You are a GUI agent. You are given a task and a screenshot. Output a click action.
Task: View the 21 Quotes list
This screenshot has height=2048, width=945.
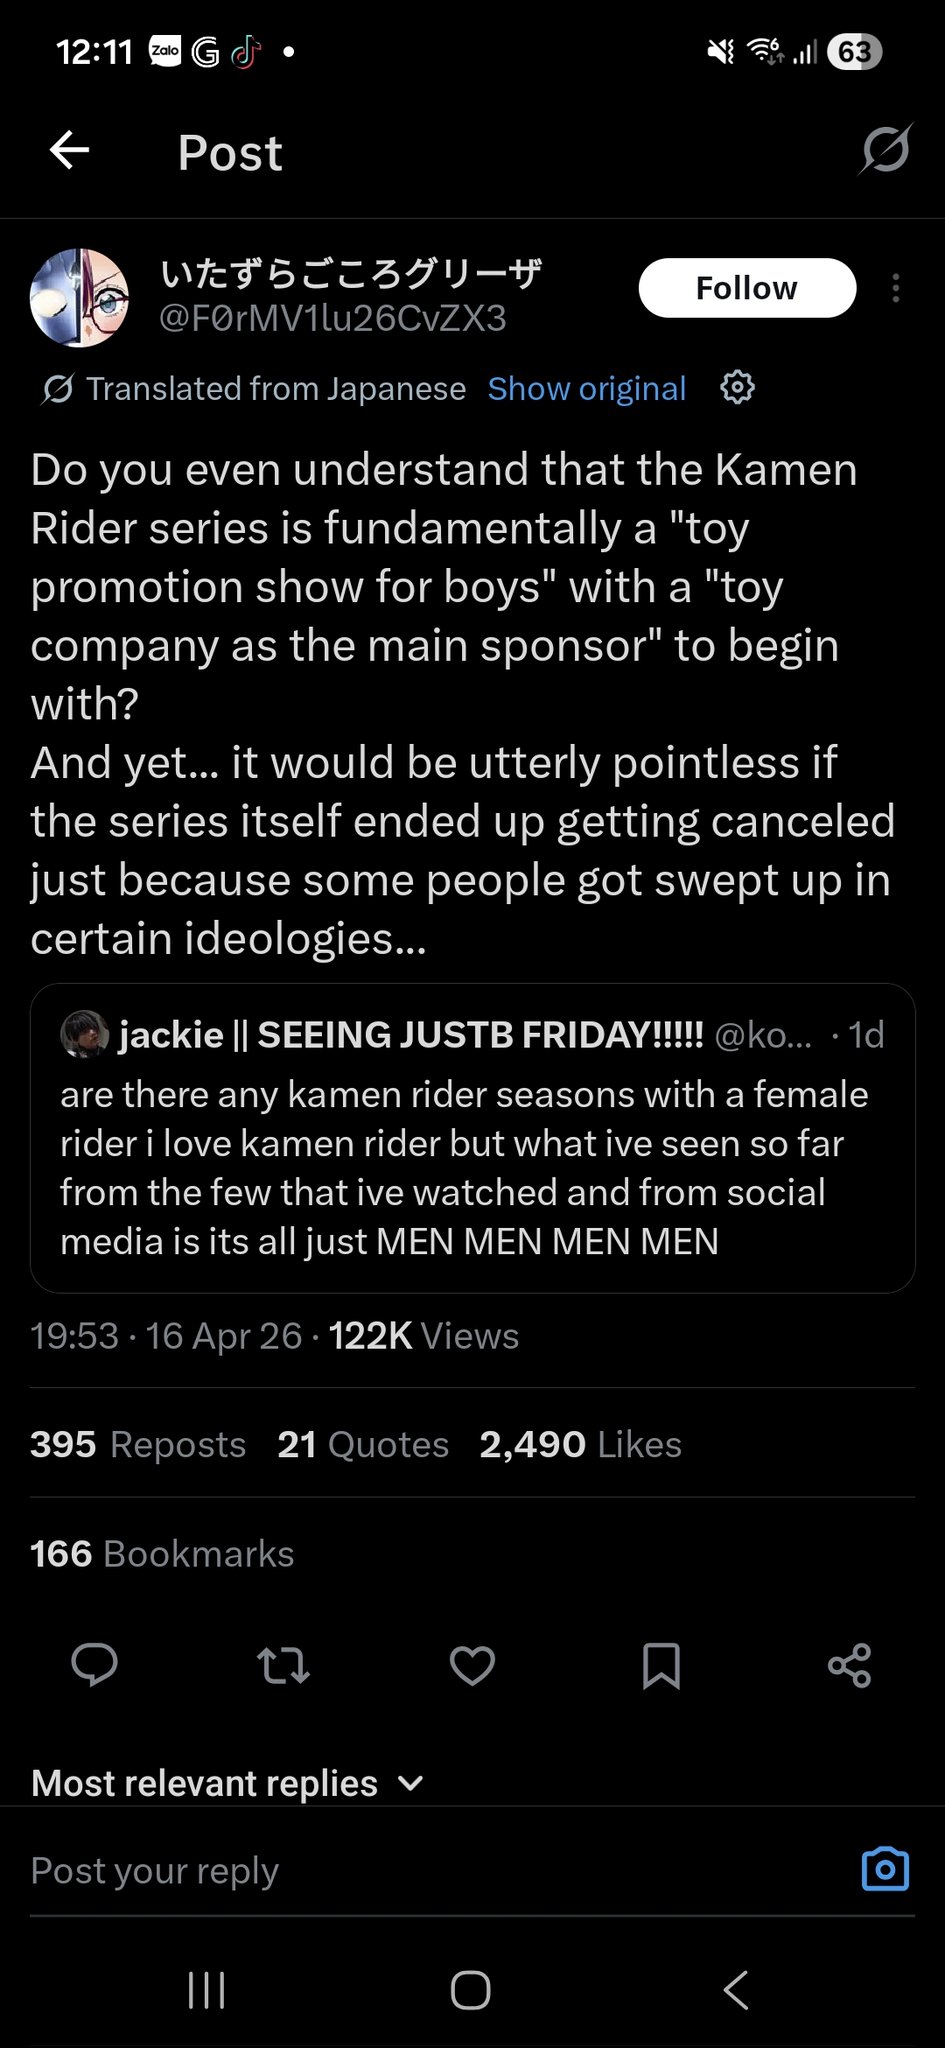(x=363, y=1444)
